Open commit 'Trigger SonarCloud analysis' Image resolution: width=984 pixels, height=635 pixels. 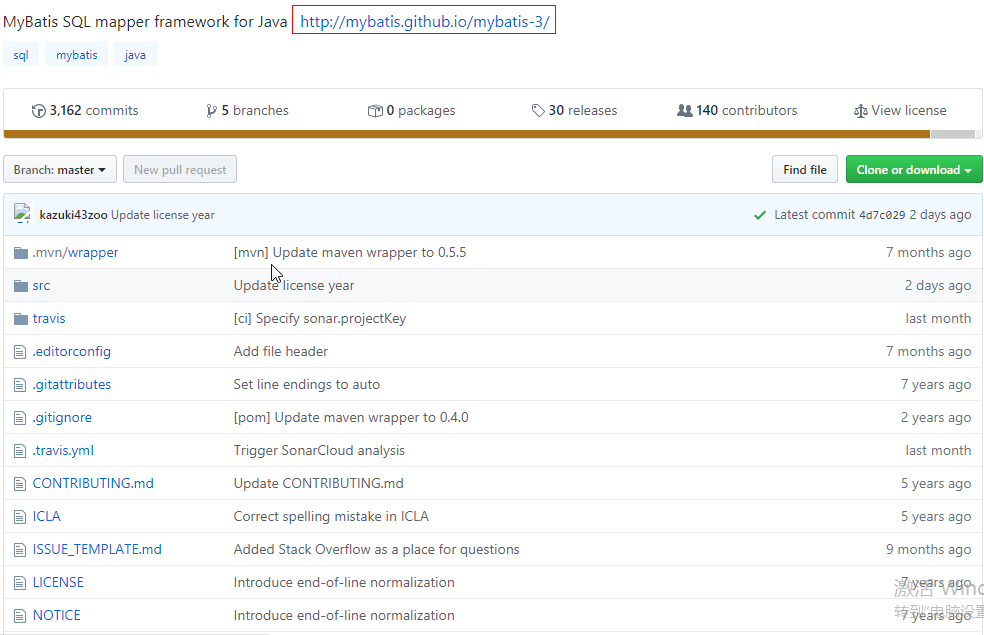coord(319,451)
